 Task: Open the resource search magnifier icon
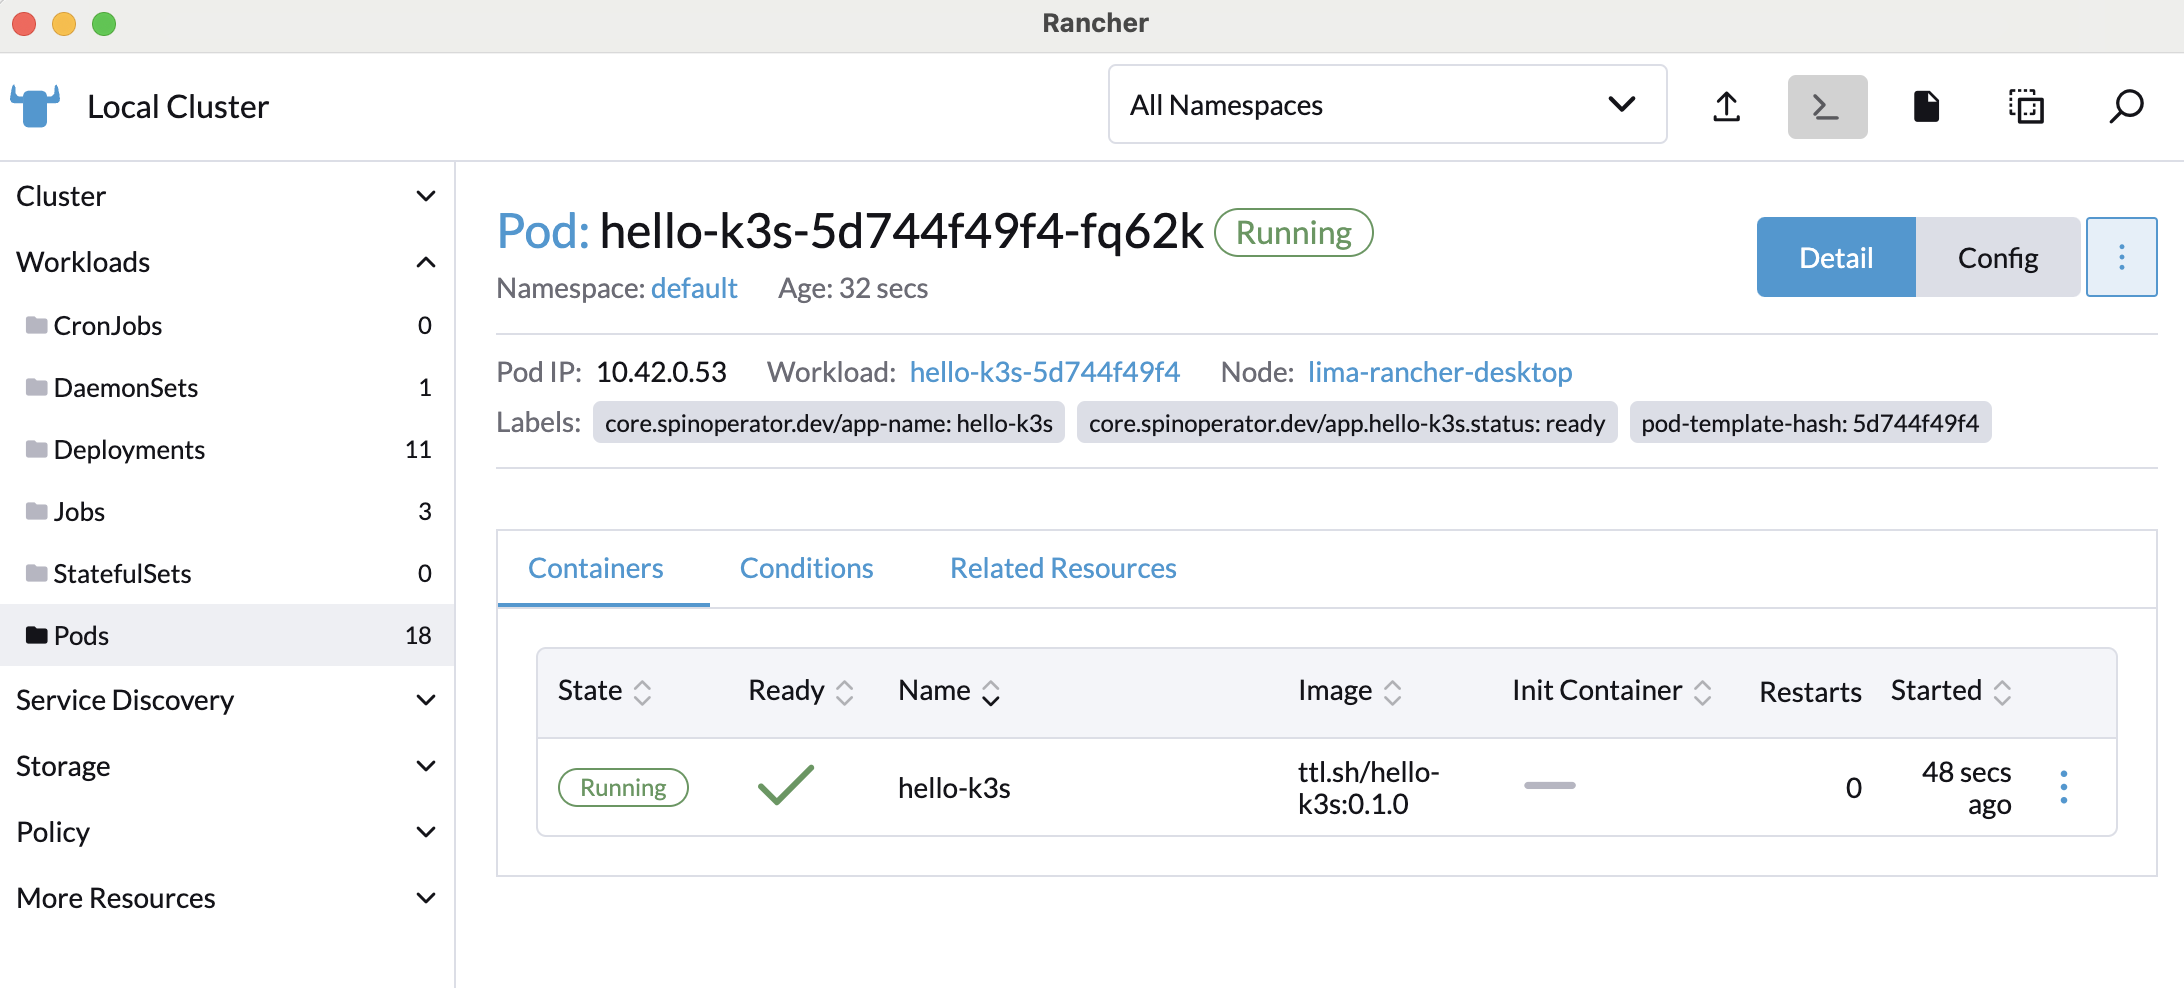pyautogui.click(x=2126, y=106)
